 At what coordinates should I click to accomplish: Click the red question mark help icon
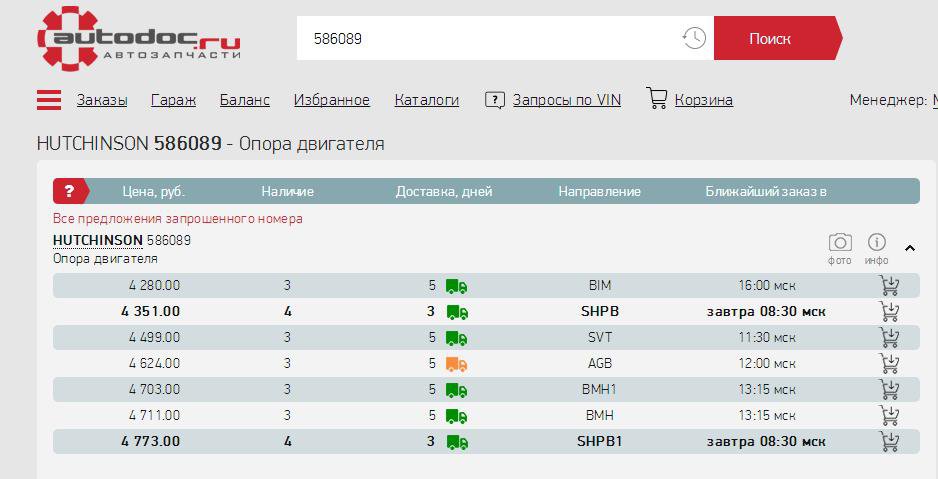(69, 191)
